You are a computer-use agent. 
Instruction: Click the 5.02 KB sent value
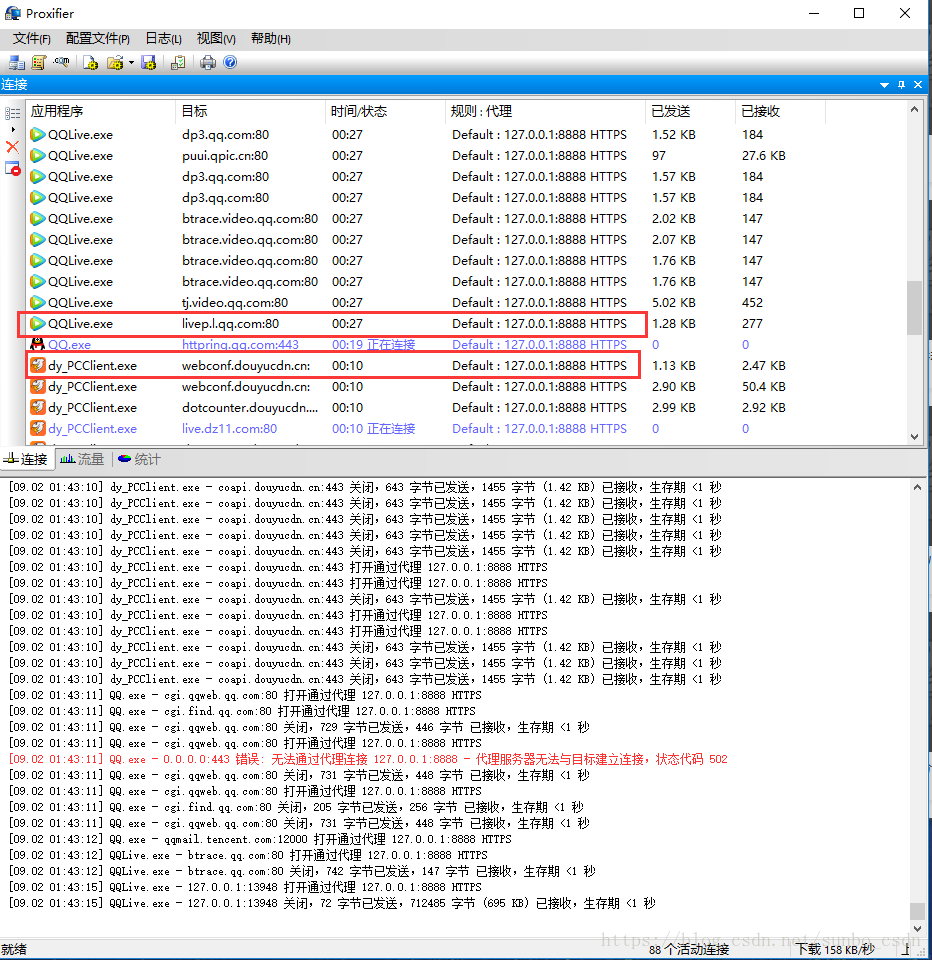tap(674, 302)
